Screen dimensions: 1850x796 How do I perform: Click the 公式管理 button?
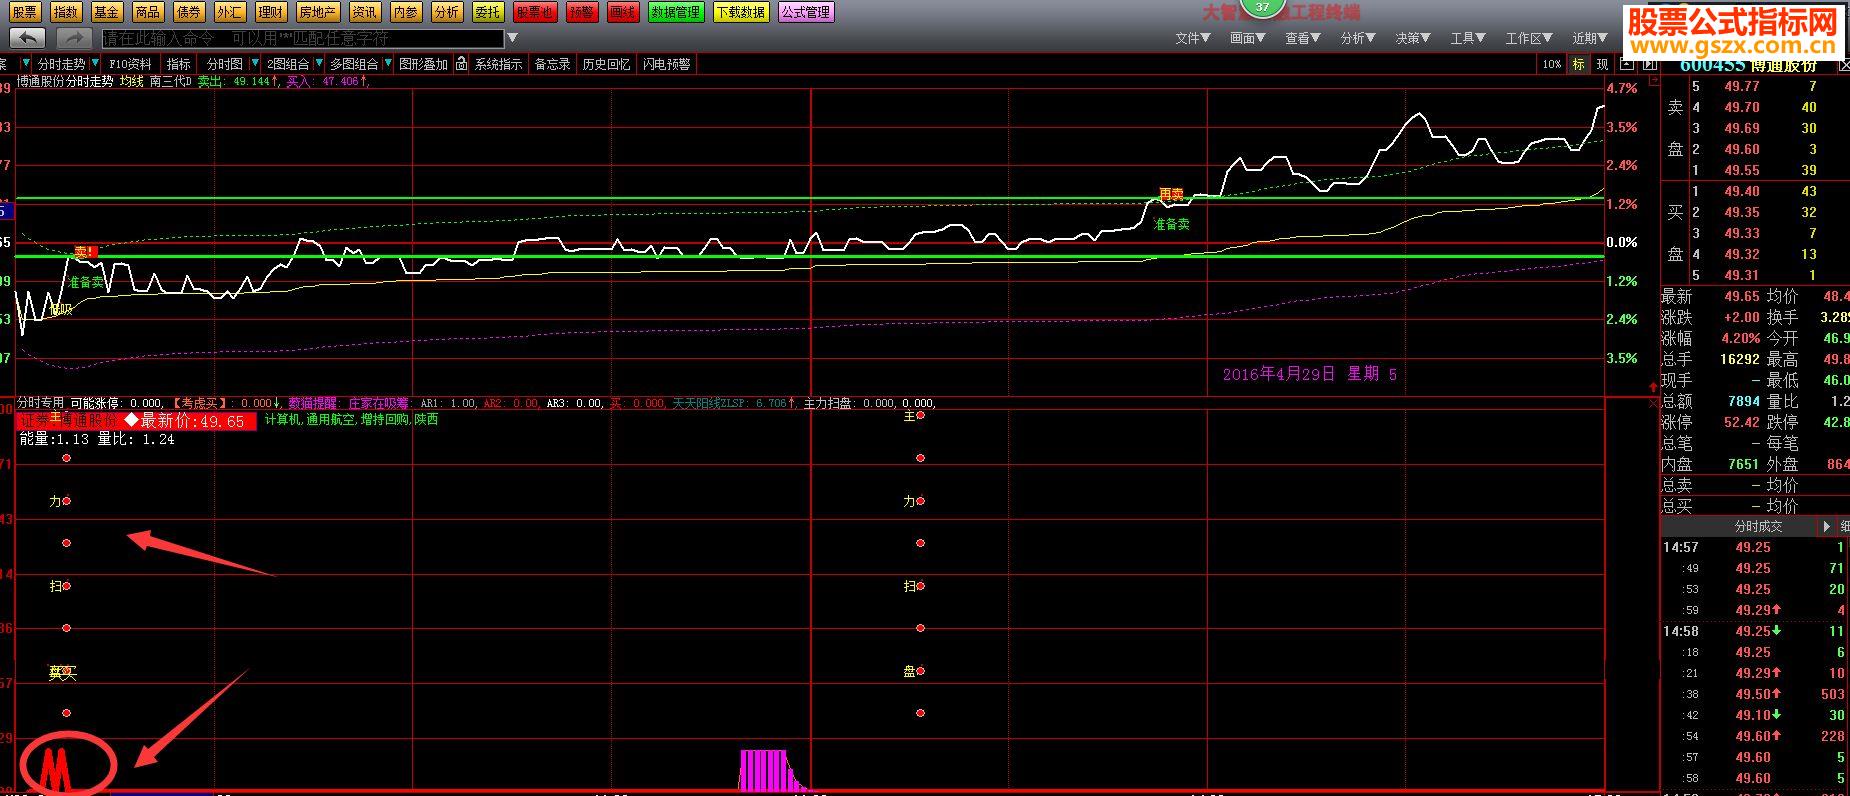805,12
